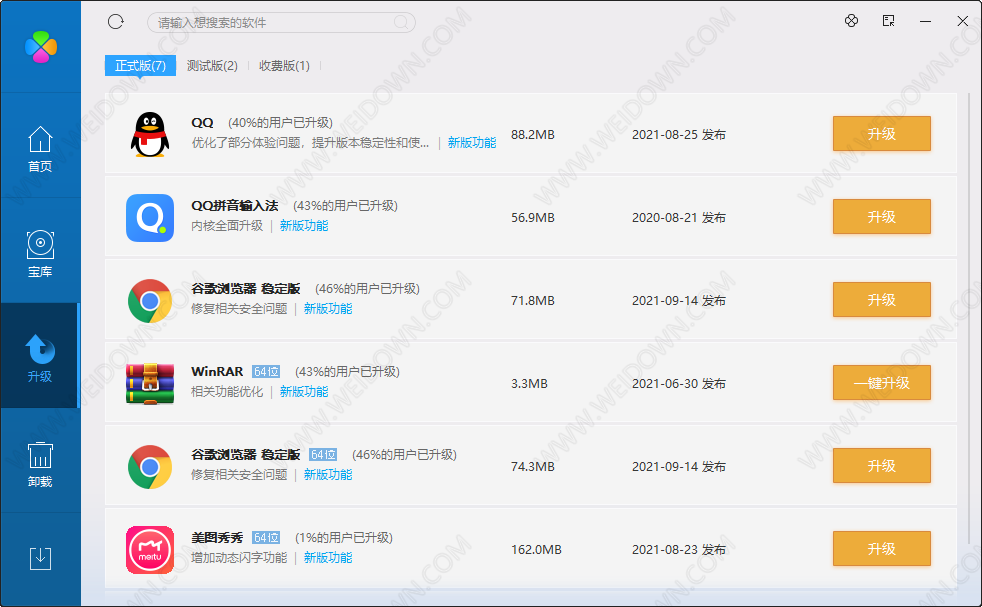Click 升级 button for 美图秀秀
The height and width of the screenshot is (607, 982).
click(x=881, y=549)
